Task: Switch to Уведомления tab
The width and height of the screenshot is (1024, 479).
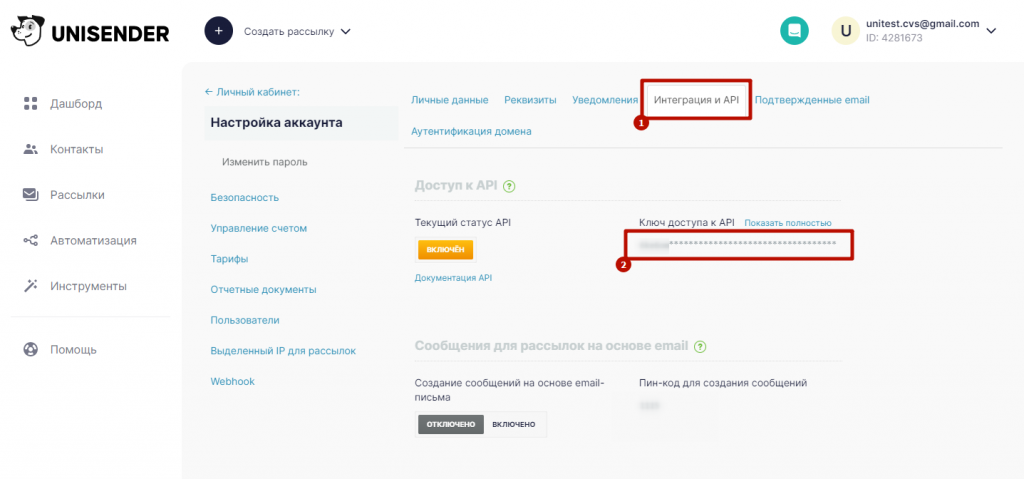Action: point(605,100)
